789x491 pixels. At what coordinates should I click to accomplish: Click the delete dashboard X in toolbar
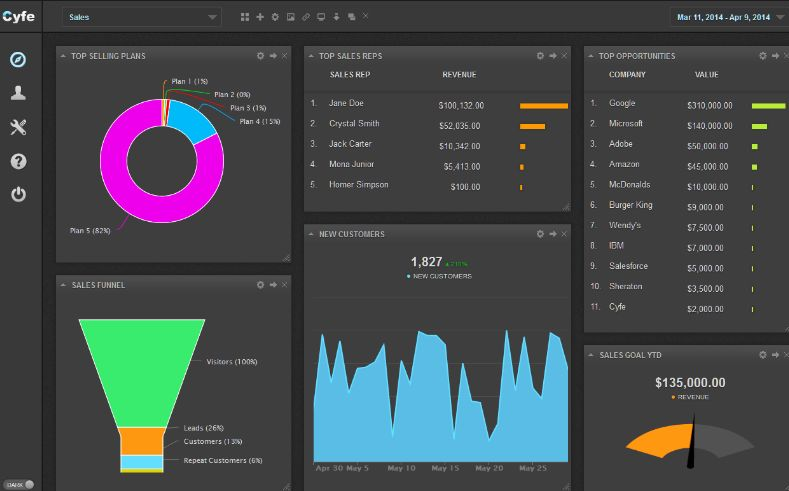coord(366,16)
